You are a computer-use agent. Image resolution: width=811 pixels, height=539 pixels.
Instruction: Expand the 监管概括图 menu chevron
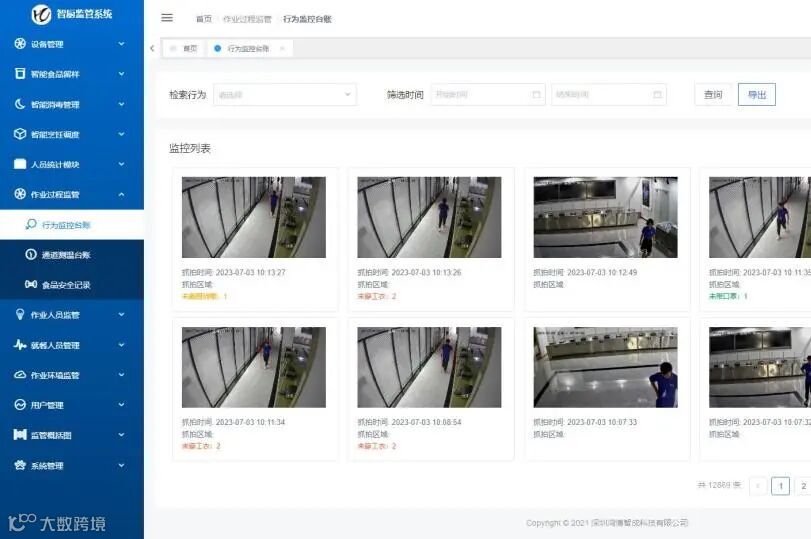[121, 435]
